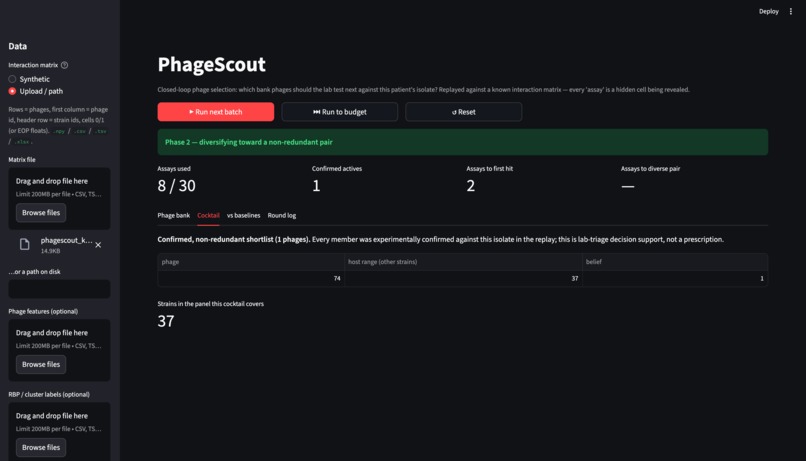Browse files for RBP / cluster labels
The width and height of the screenshot is (806, 461).
pyautogui.click(x=41, y=448)
